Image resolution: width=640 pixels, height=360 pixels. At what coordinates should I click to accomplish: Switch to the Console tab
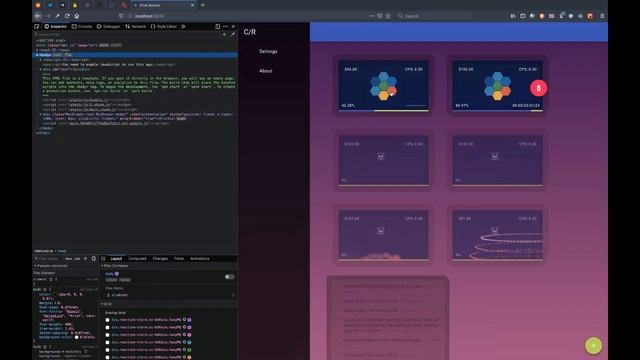[x=82, y=27]
